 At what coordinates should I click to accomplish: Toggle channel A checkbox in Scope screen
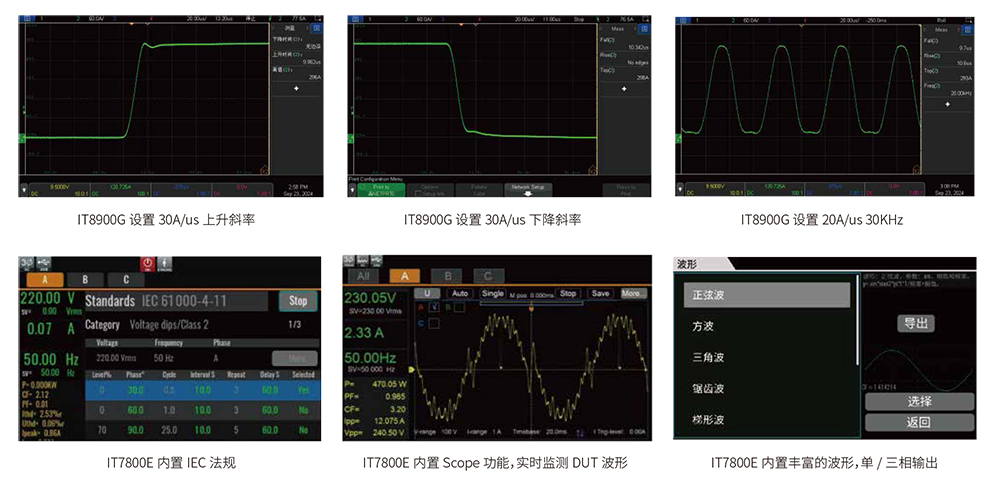434,307
